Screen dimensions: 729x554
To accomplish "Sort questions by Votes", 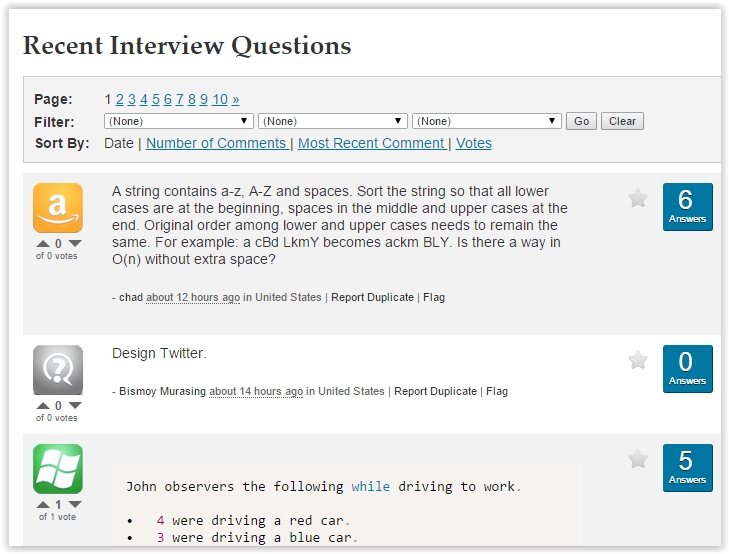I will 474,143.
